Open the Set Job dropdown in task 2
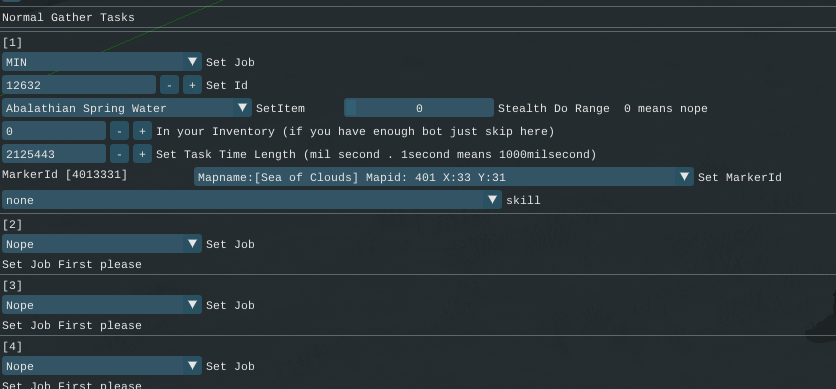Viewport: 836px width, 389px height. [102, 244]
